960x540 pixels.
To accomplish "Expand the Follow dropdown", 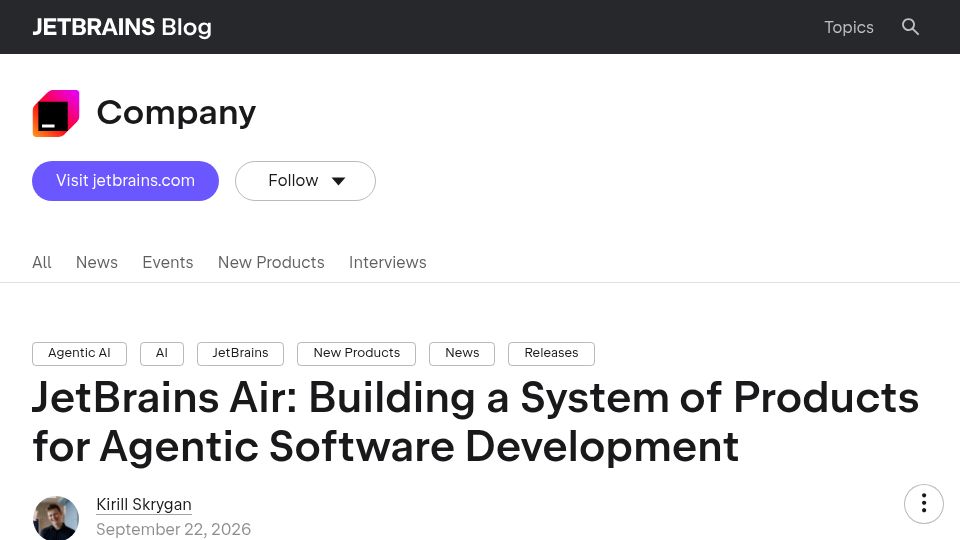I will coord(306,181).
